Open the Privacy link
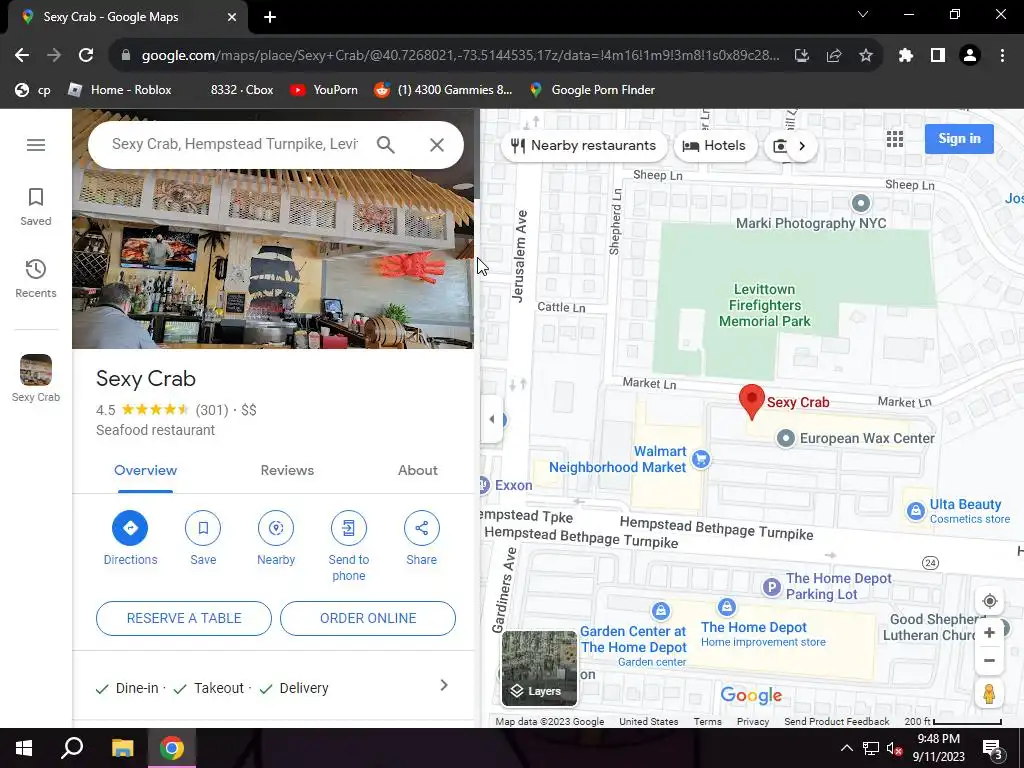Image resolution: width=1024 pixels, height=768 pixels. coord(753,722)
